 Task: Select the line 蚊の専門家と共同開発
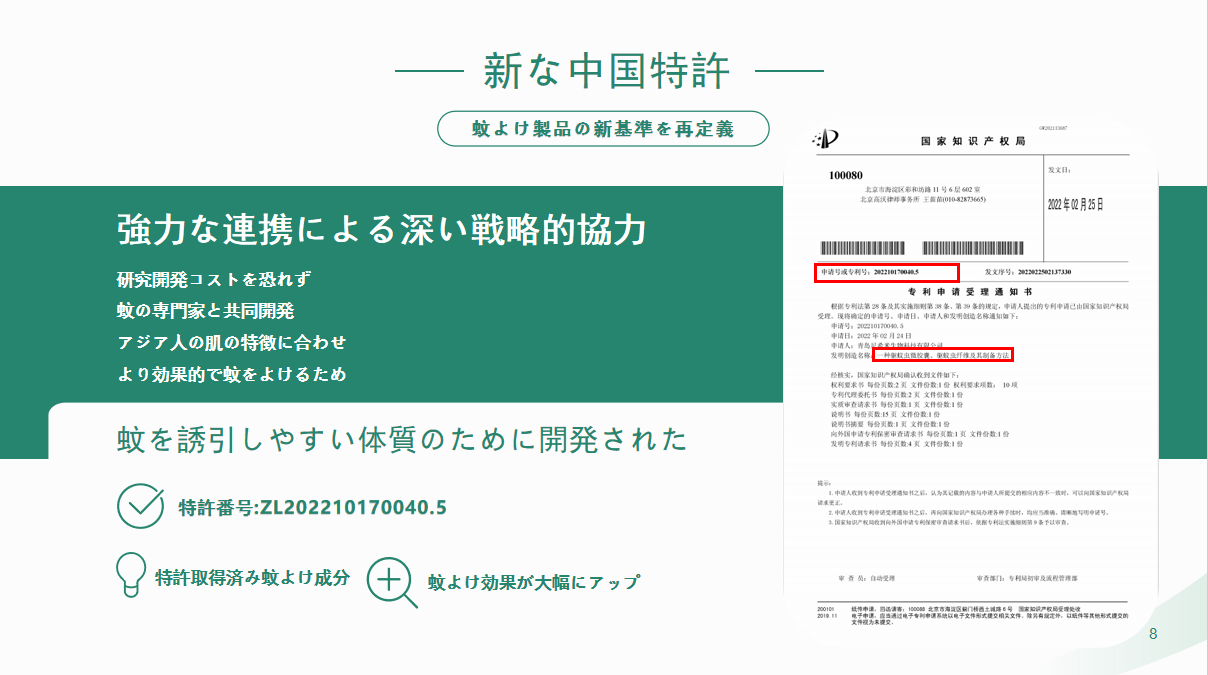pos(205,310)
